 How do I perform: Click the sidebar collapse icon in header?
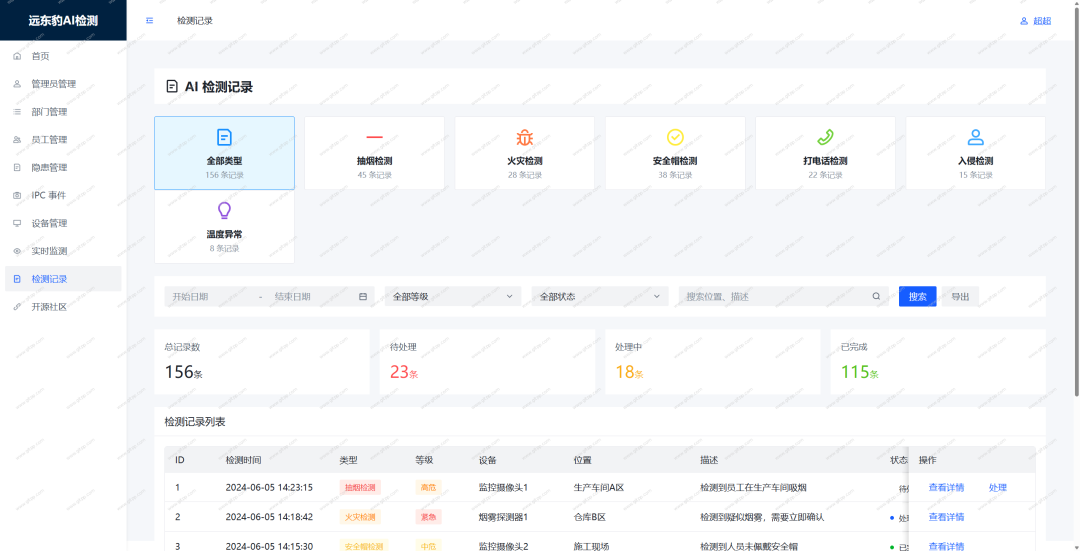tap(149, 21)
